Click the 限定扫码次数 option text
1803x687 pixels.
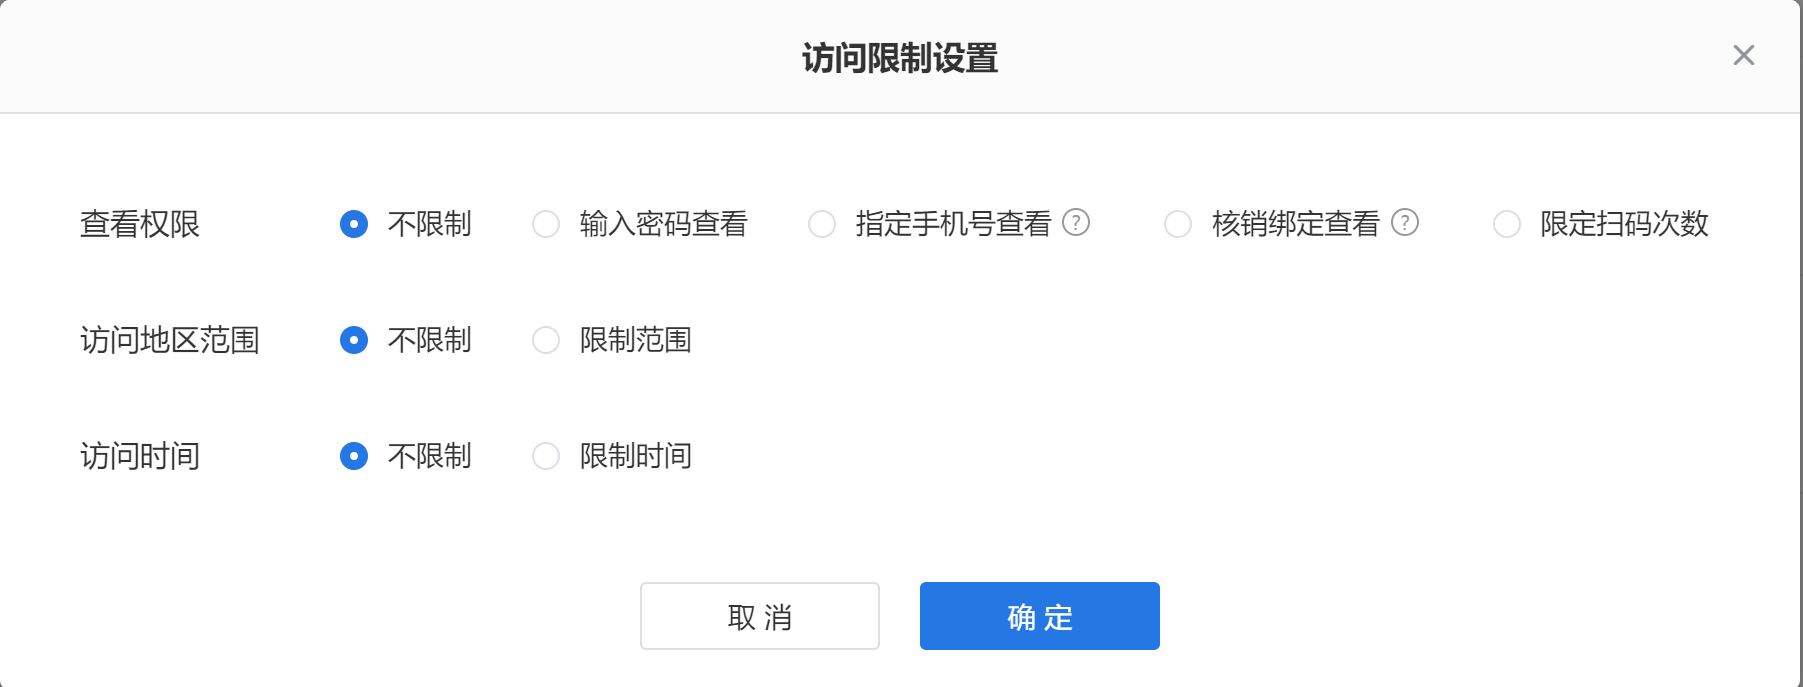tap(1624, 224)
